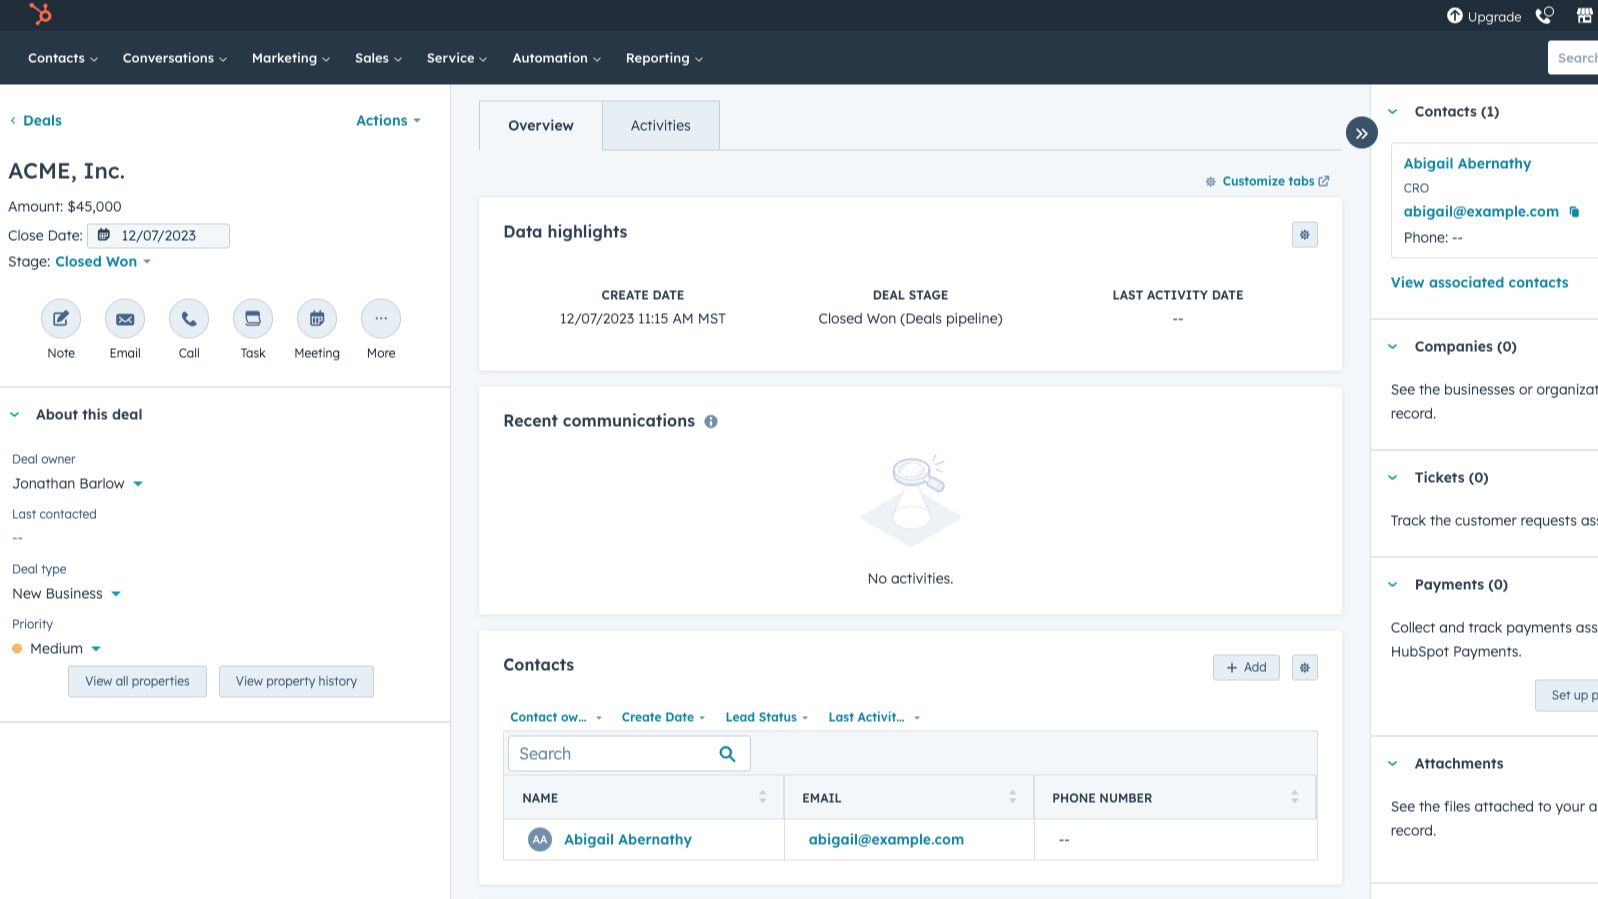Click the calendar icon in Close Date field
The width and height of the screenshot is (1598, 899).
click(104, 235)
